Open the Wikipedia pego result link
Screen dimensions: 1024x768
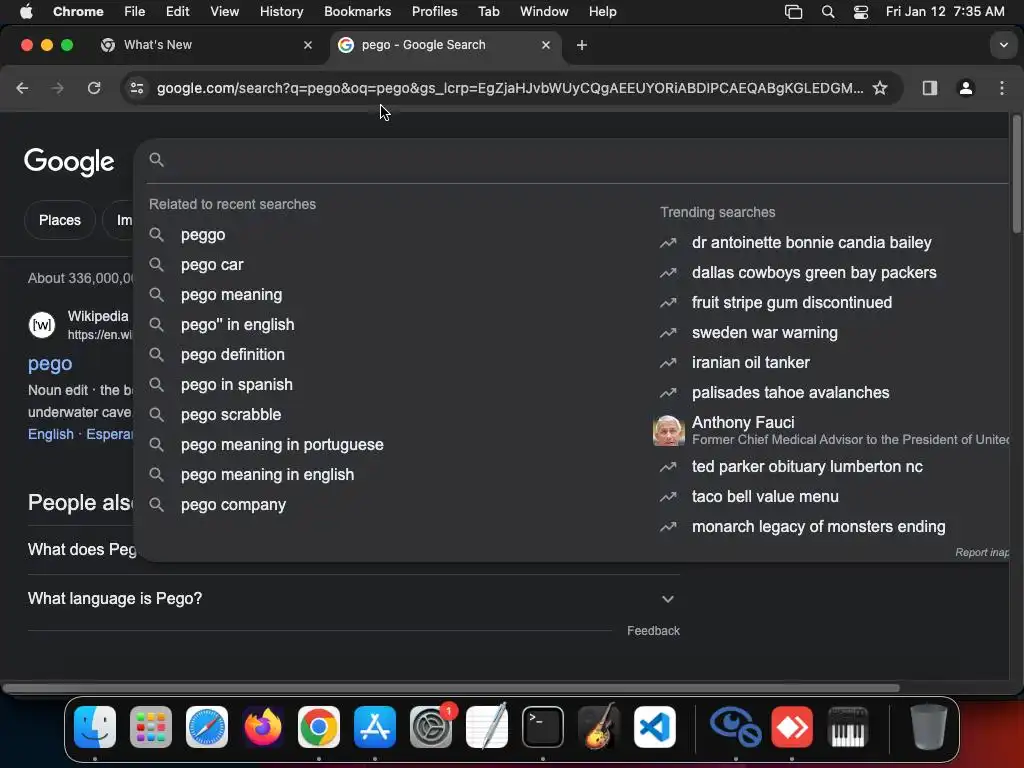[50, 364]
